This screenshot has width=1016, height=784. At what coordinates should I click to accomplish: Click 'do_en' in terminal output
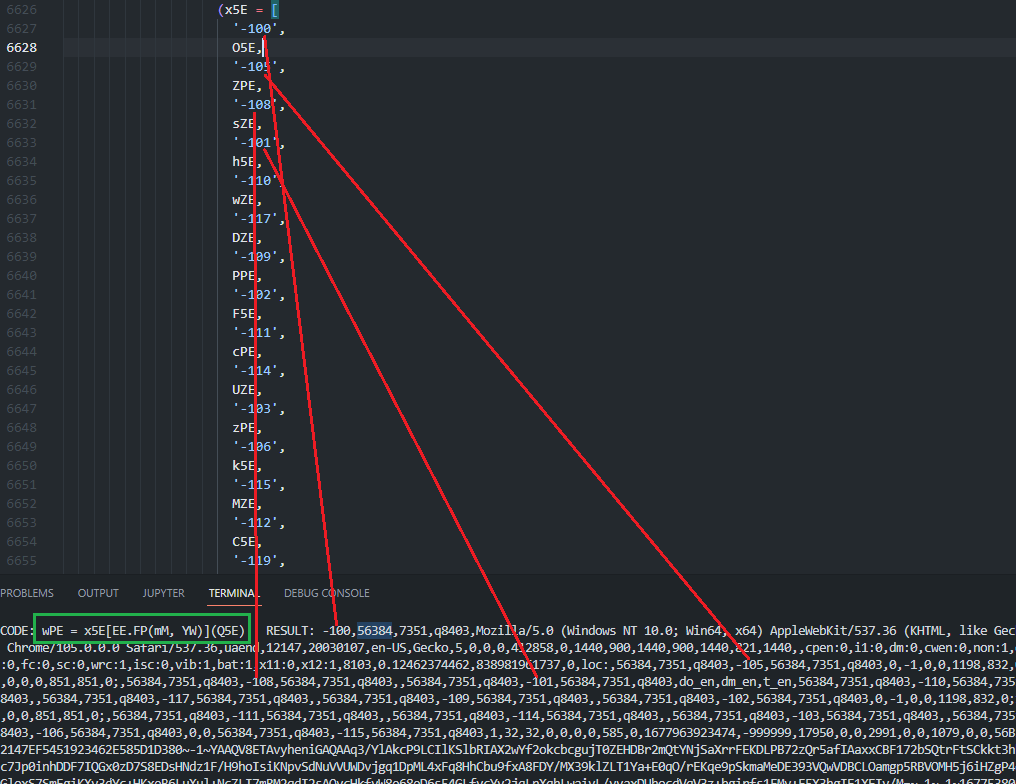click(x=697, y=682)
